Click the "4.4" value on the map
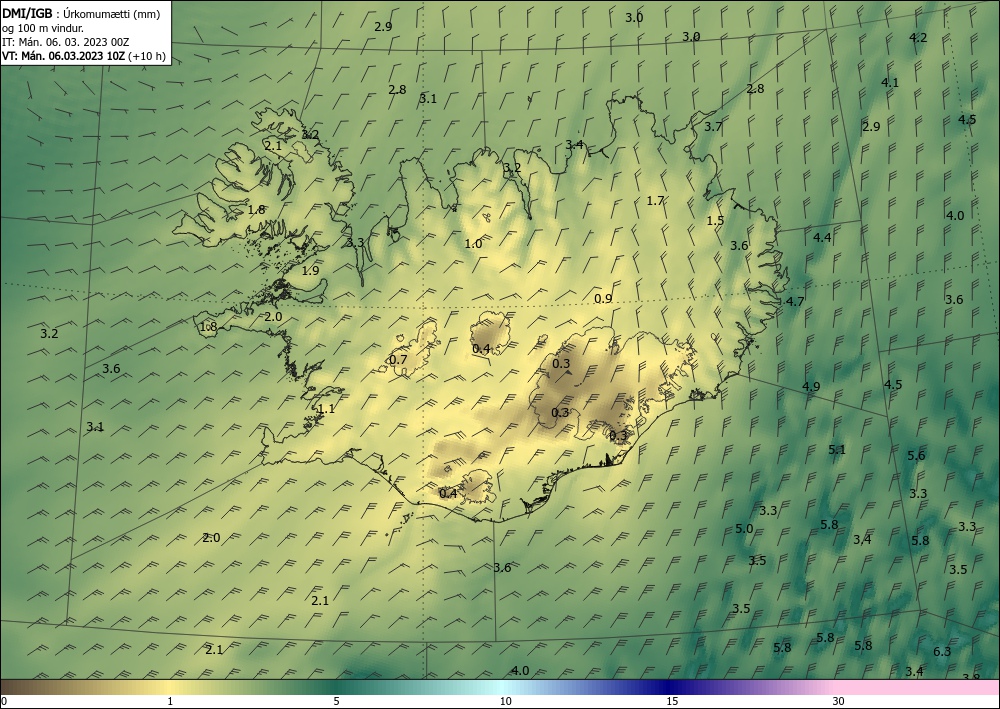This screenshot has height=709, width=1000. point(822,238)
